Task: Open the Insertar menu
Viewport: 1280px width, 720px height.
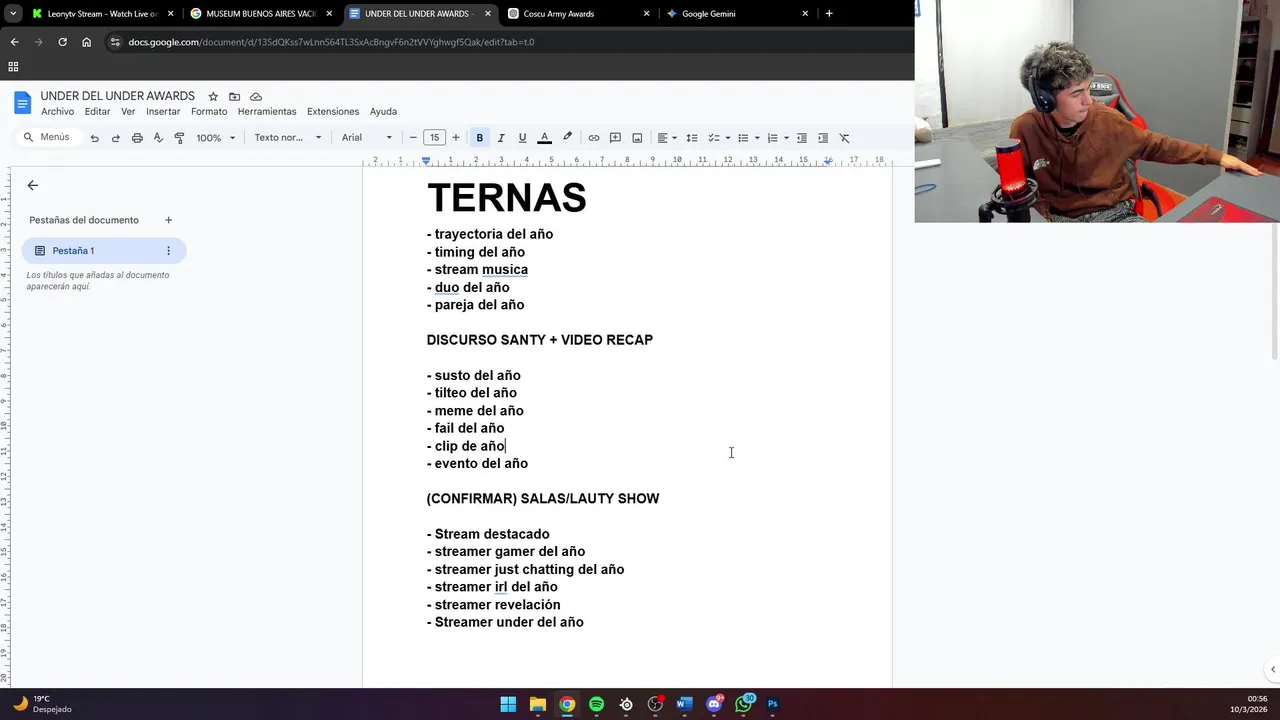Action: click(163, 111)
